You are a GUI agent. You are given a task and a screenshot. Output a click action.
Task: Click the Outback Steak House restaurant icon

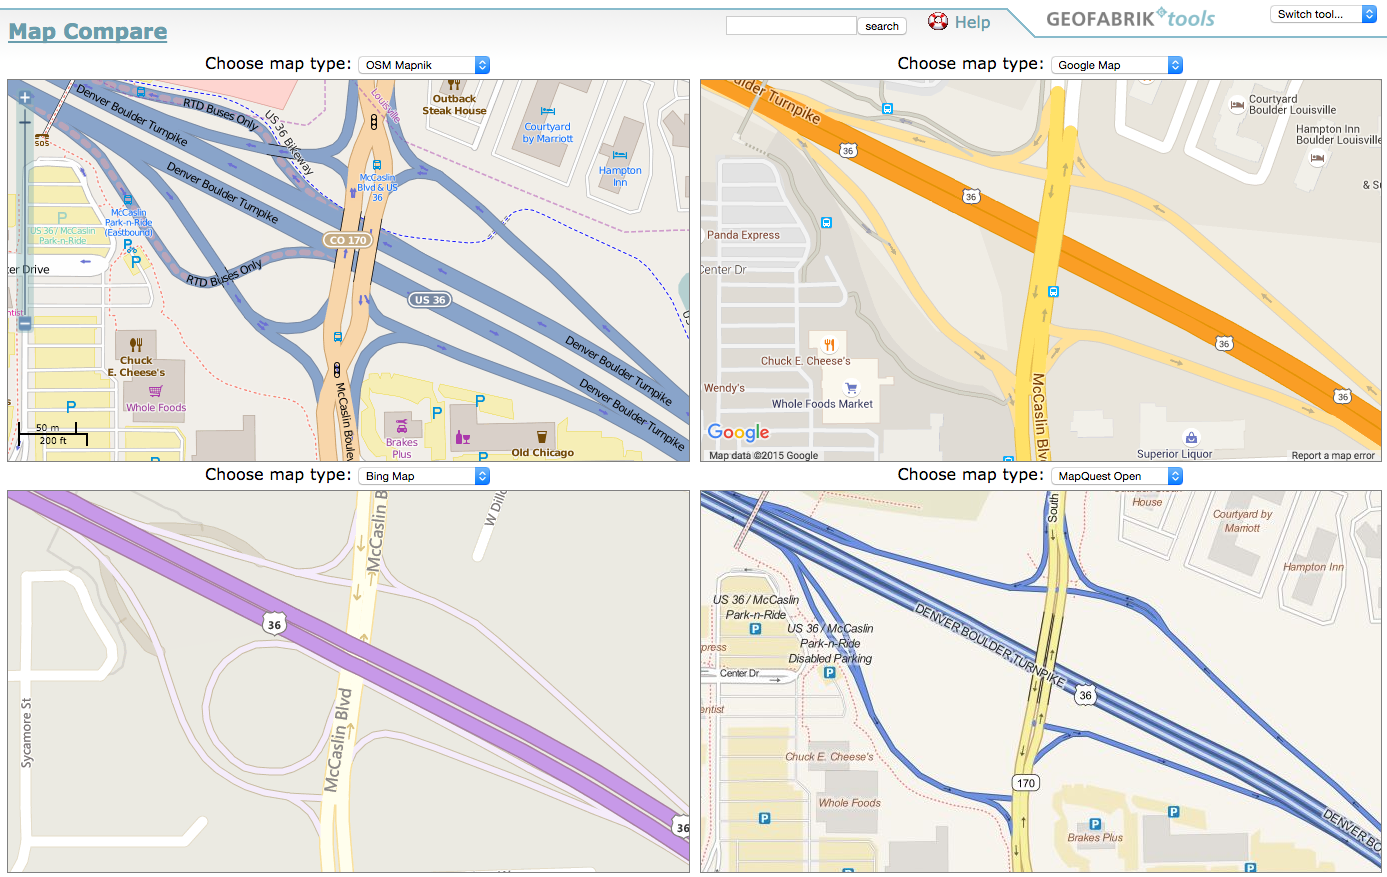(x=454, y=86)
